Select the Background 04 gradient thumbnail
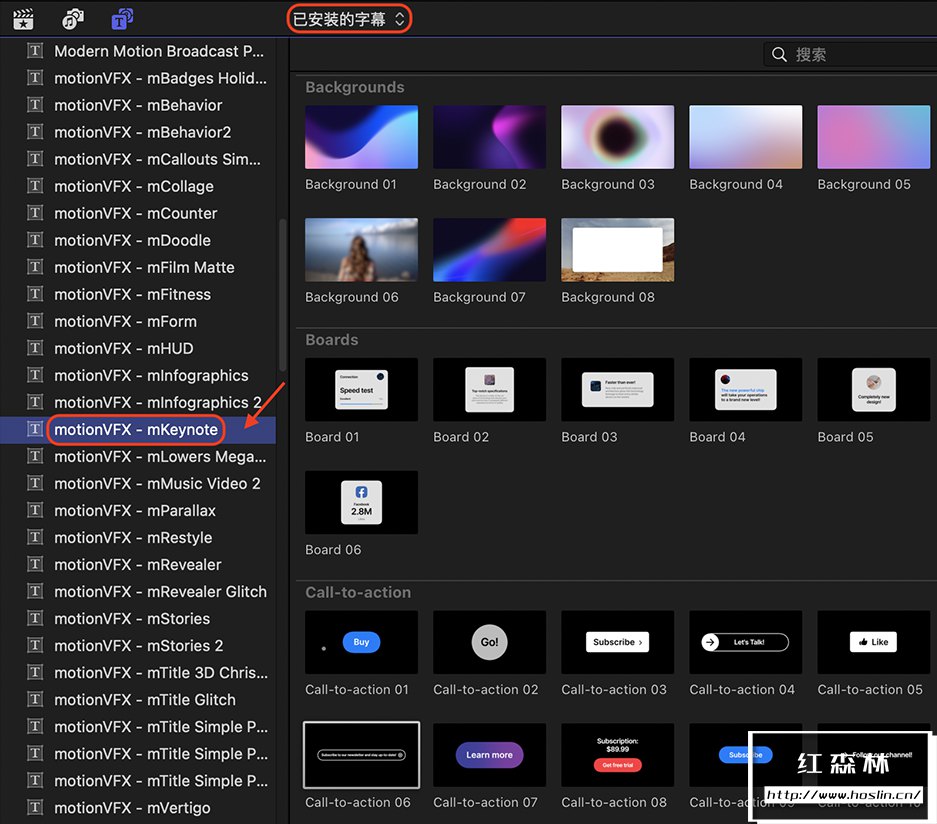Screen dimensions: 937x824 [746, 137]
